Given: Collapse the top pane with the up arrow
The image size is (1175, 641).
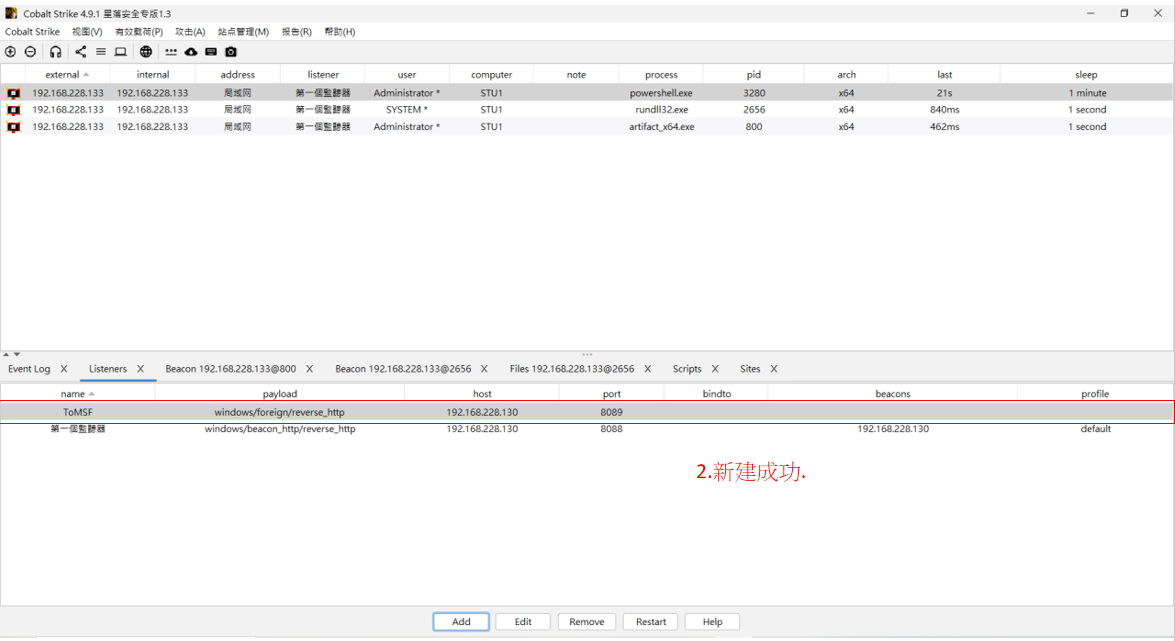Looking at the screenshot, I should (6, 354).
